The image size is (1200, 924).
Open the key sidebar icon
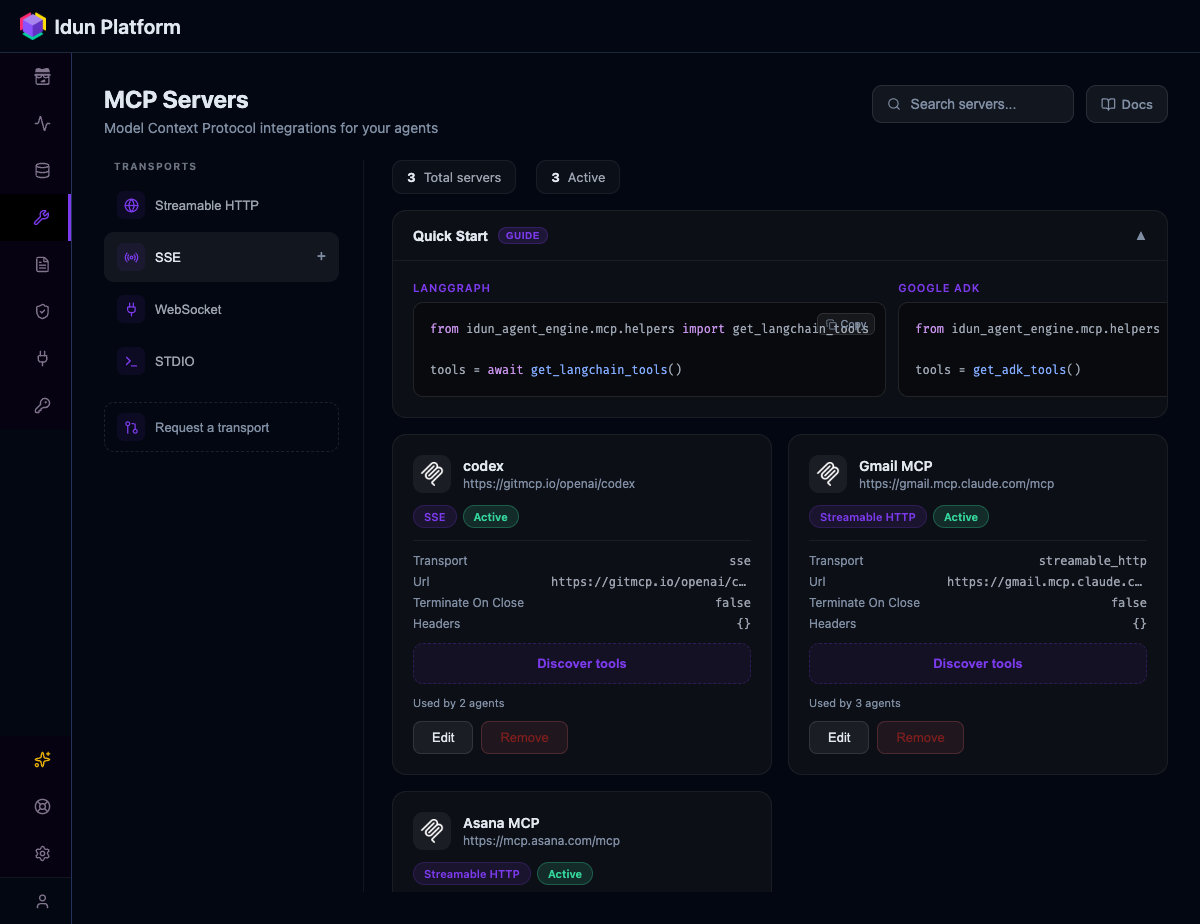42,405
